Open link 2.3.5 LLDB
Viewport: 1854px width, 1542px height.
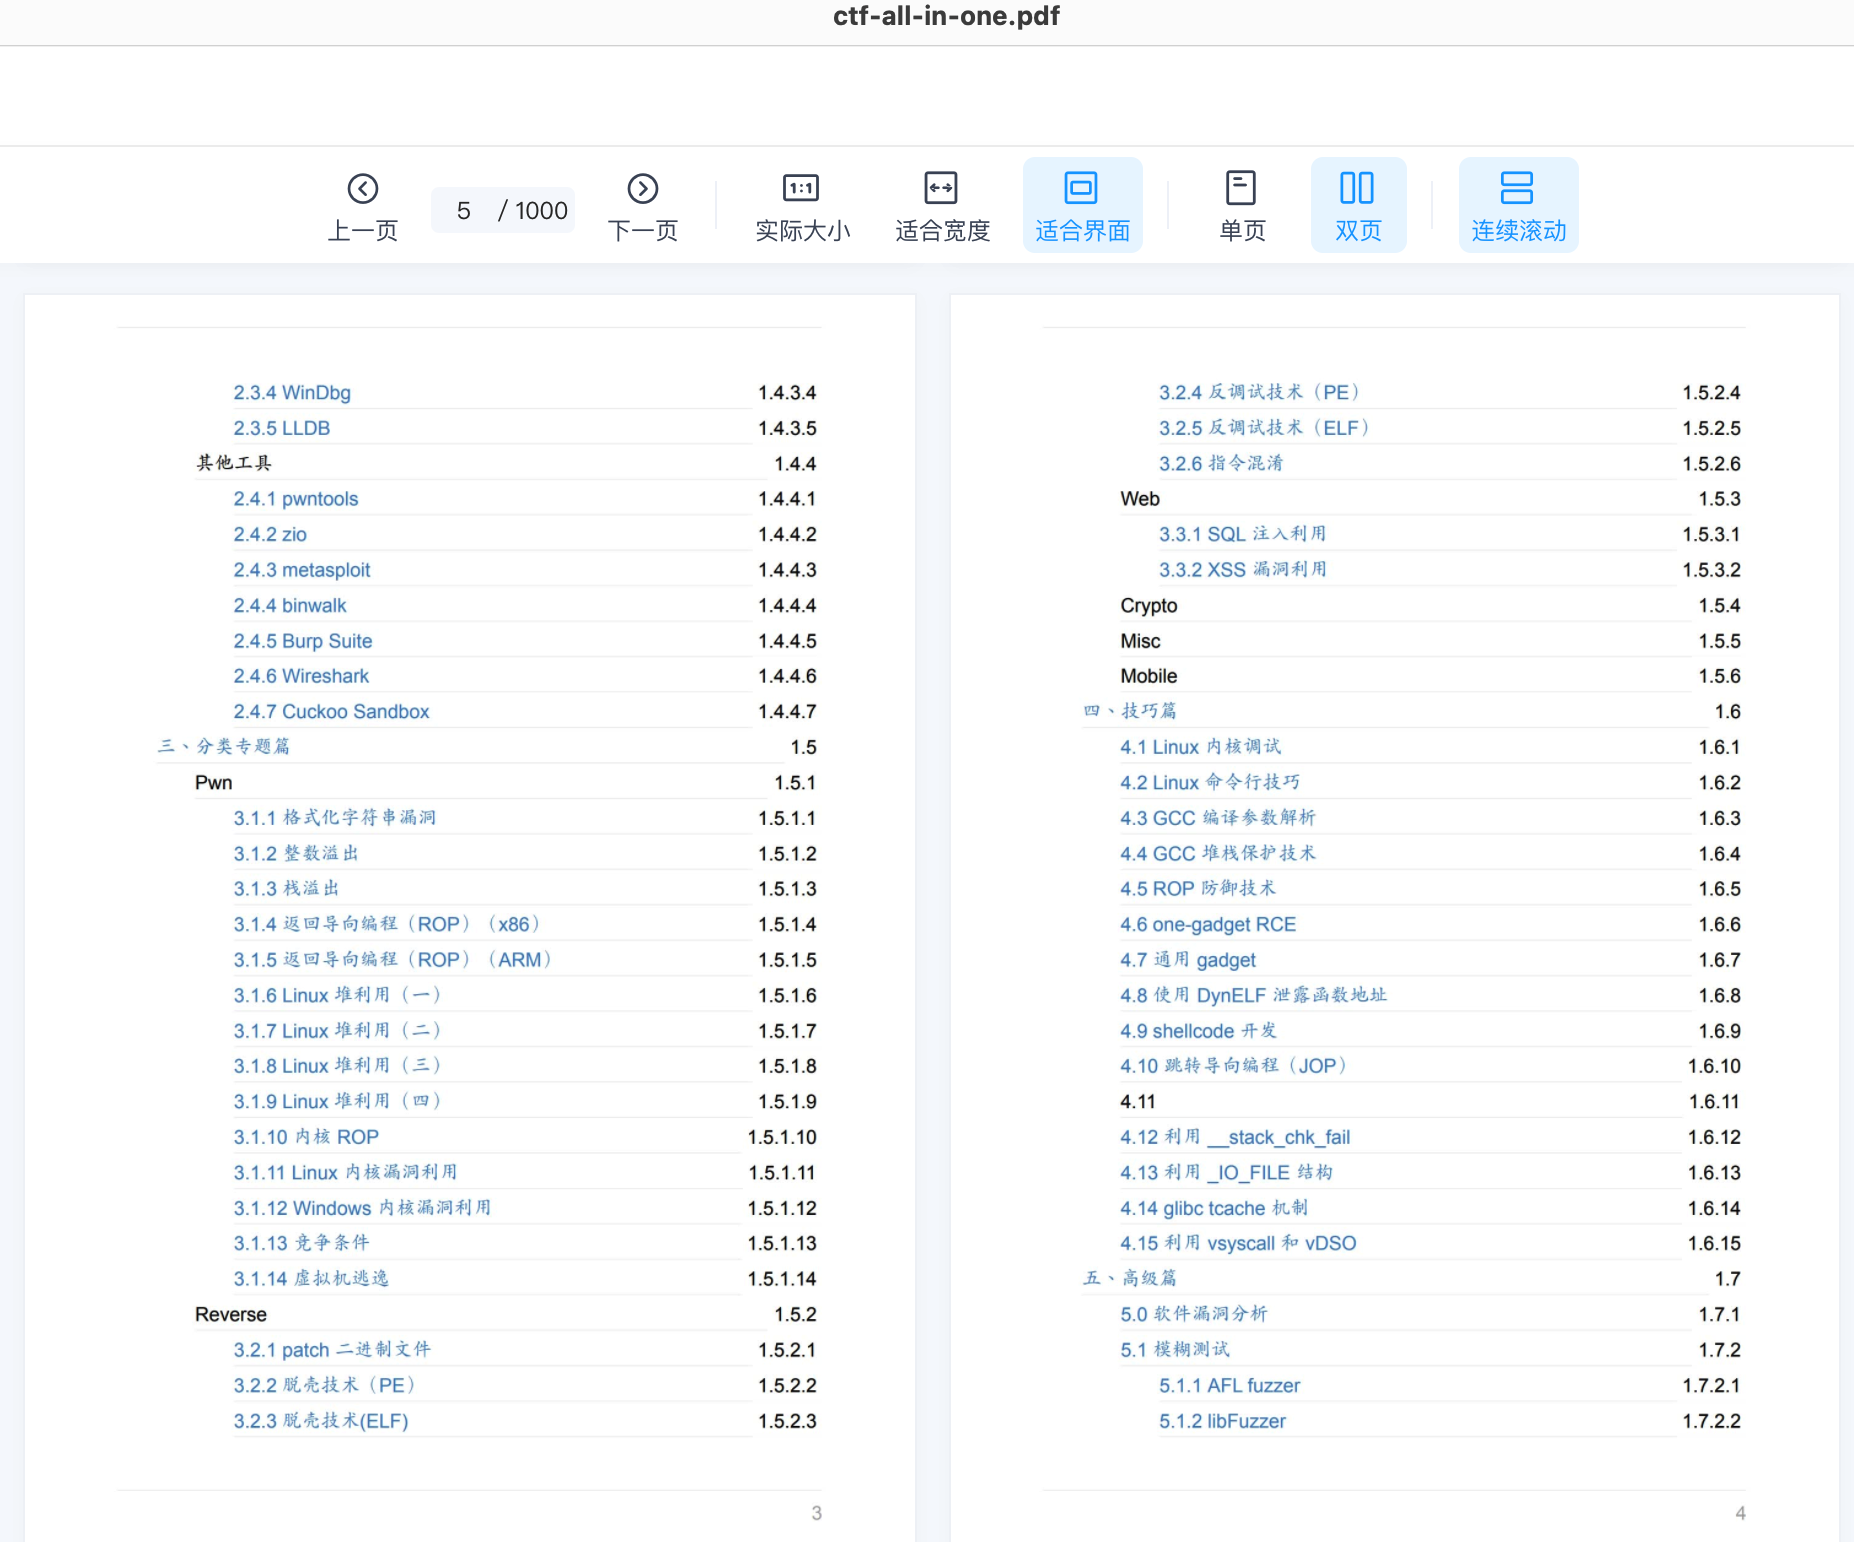coord(281,428)
